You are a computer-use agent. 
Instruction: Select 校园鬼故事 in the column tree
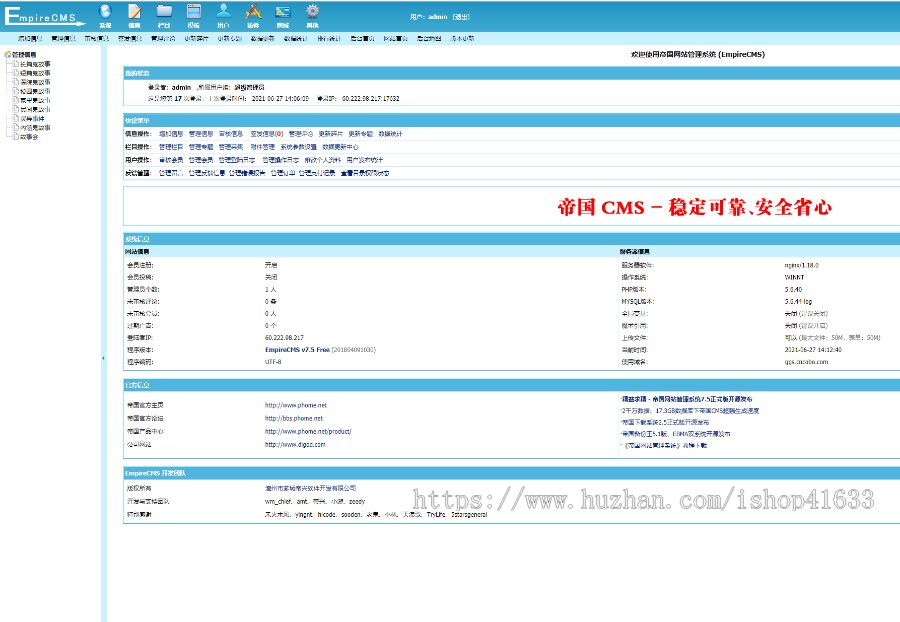click(35, 91)
